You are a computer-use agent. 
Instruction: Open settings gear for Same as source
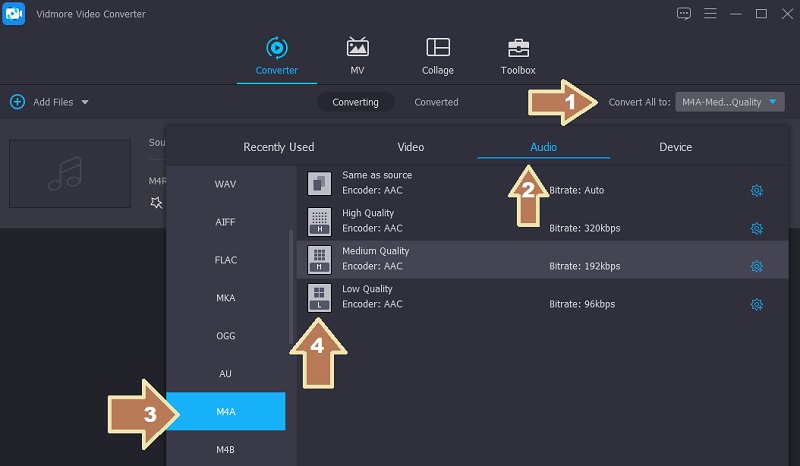tap(757, 190)
